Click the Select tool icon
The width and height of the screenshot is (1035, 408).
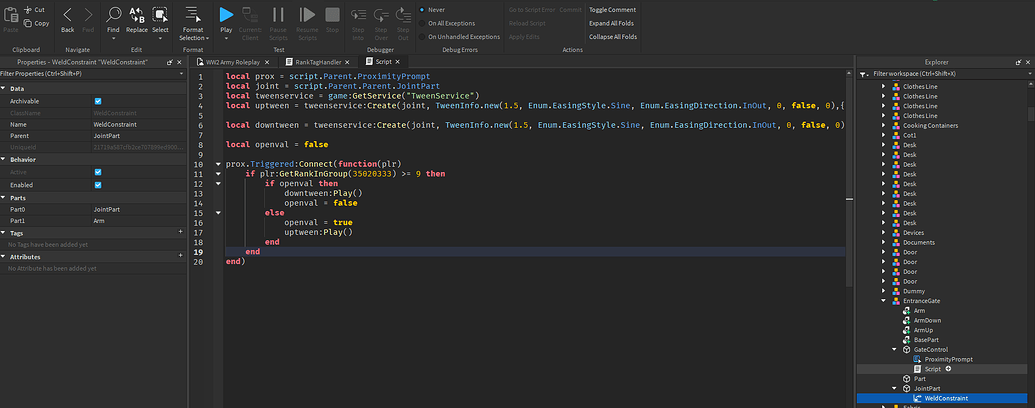click(x=160, y=15)
